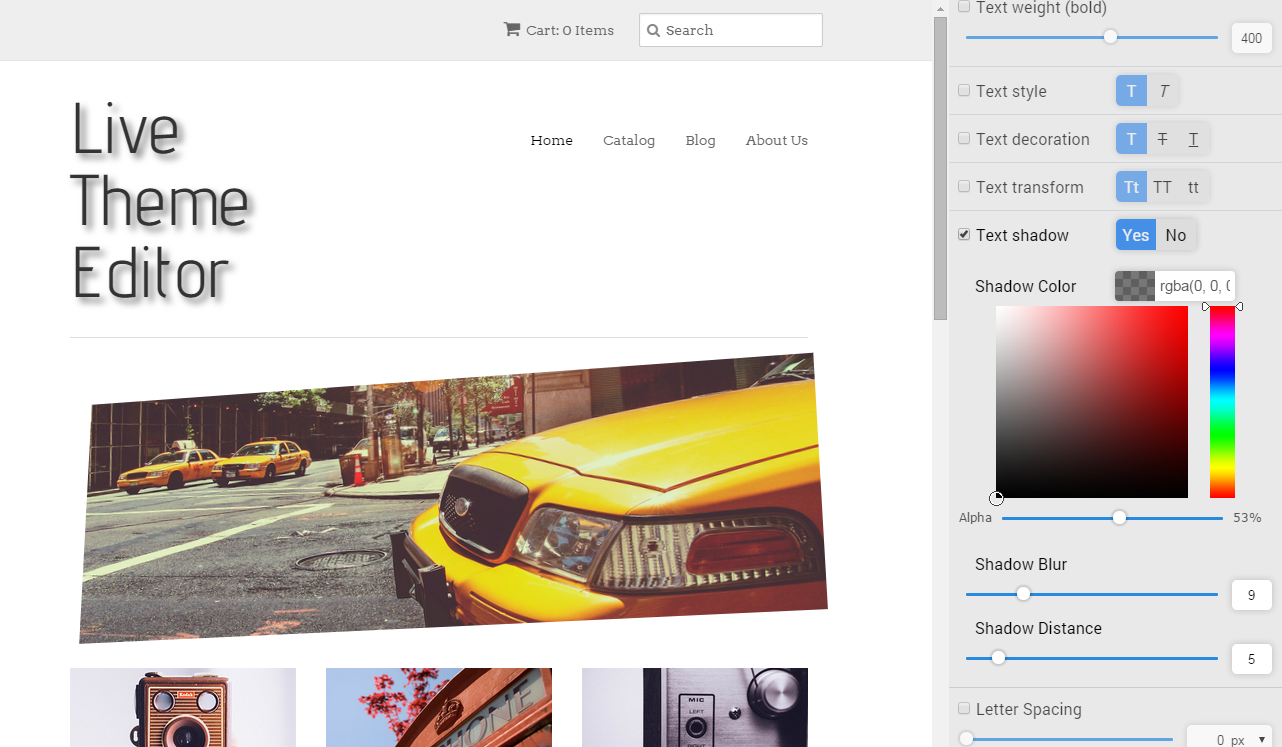Select the plain "T" decoration icon
Viewport: 1282px width, 747px height.
[1131, 138]
